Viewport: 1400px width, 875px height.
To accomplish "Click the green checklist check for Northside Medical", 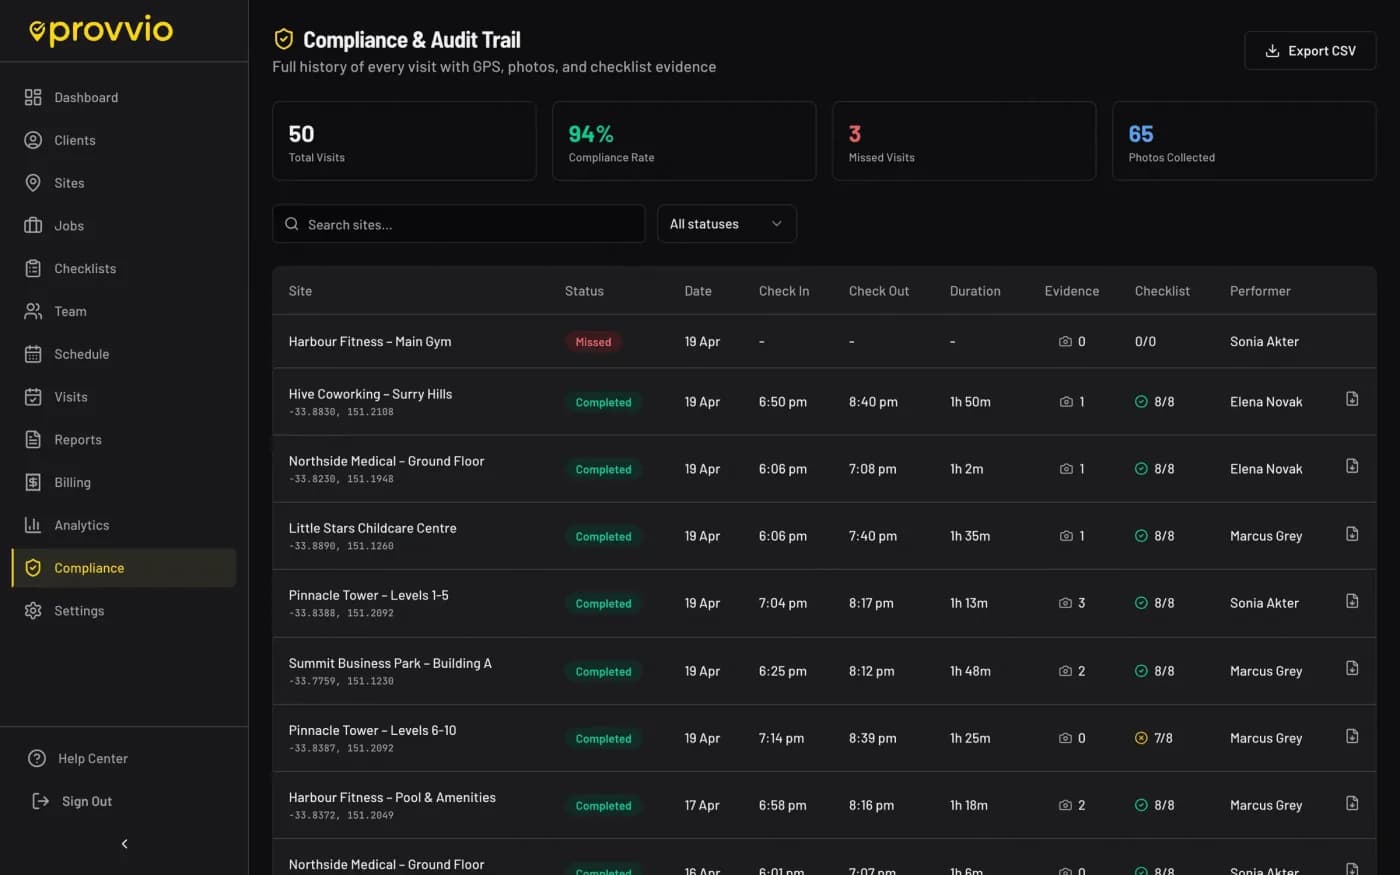I will point(1141,469).
